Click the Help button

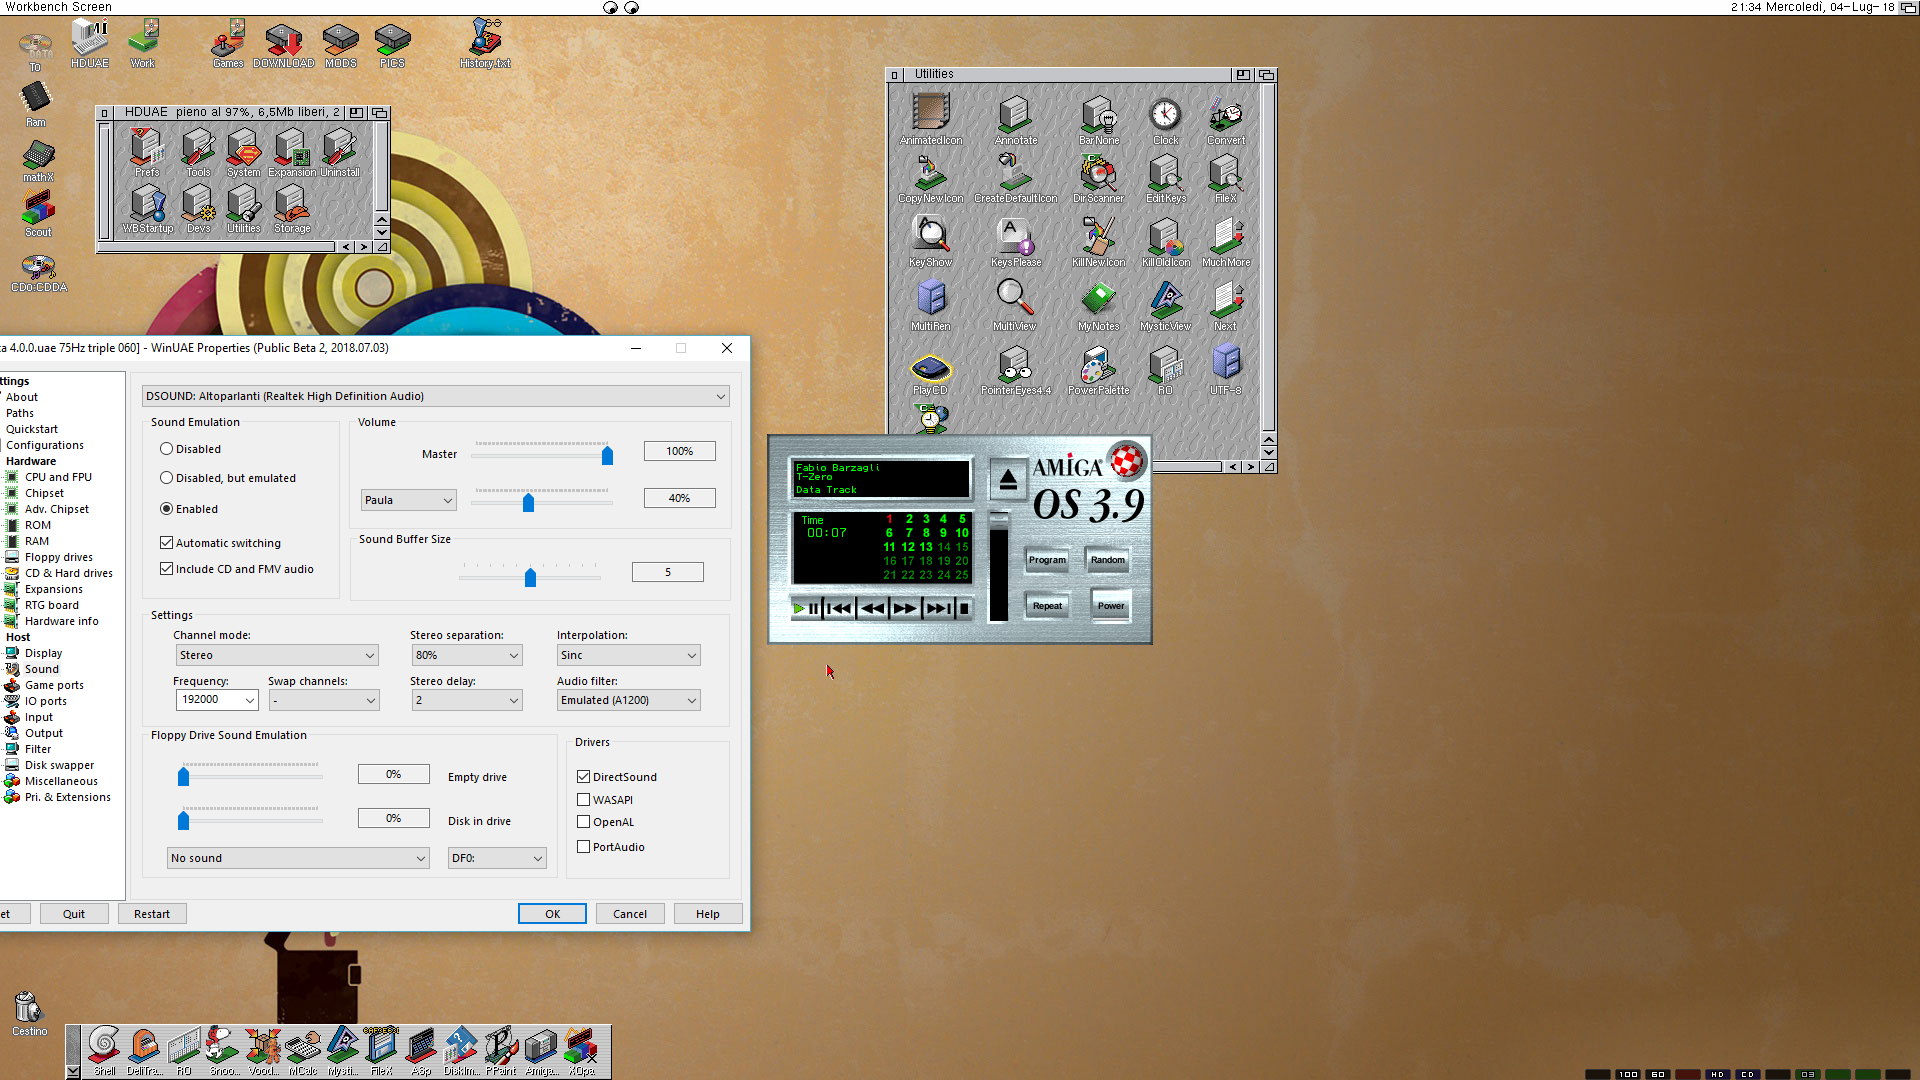708,914
